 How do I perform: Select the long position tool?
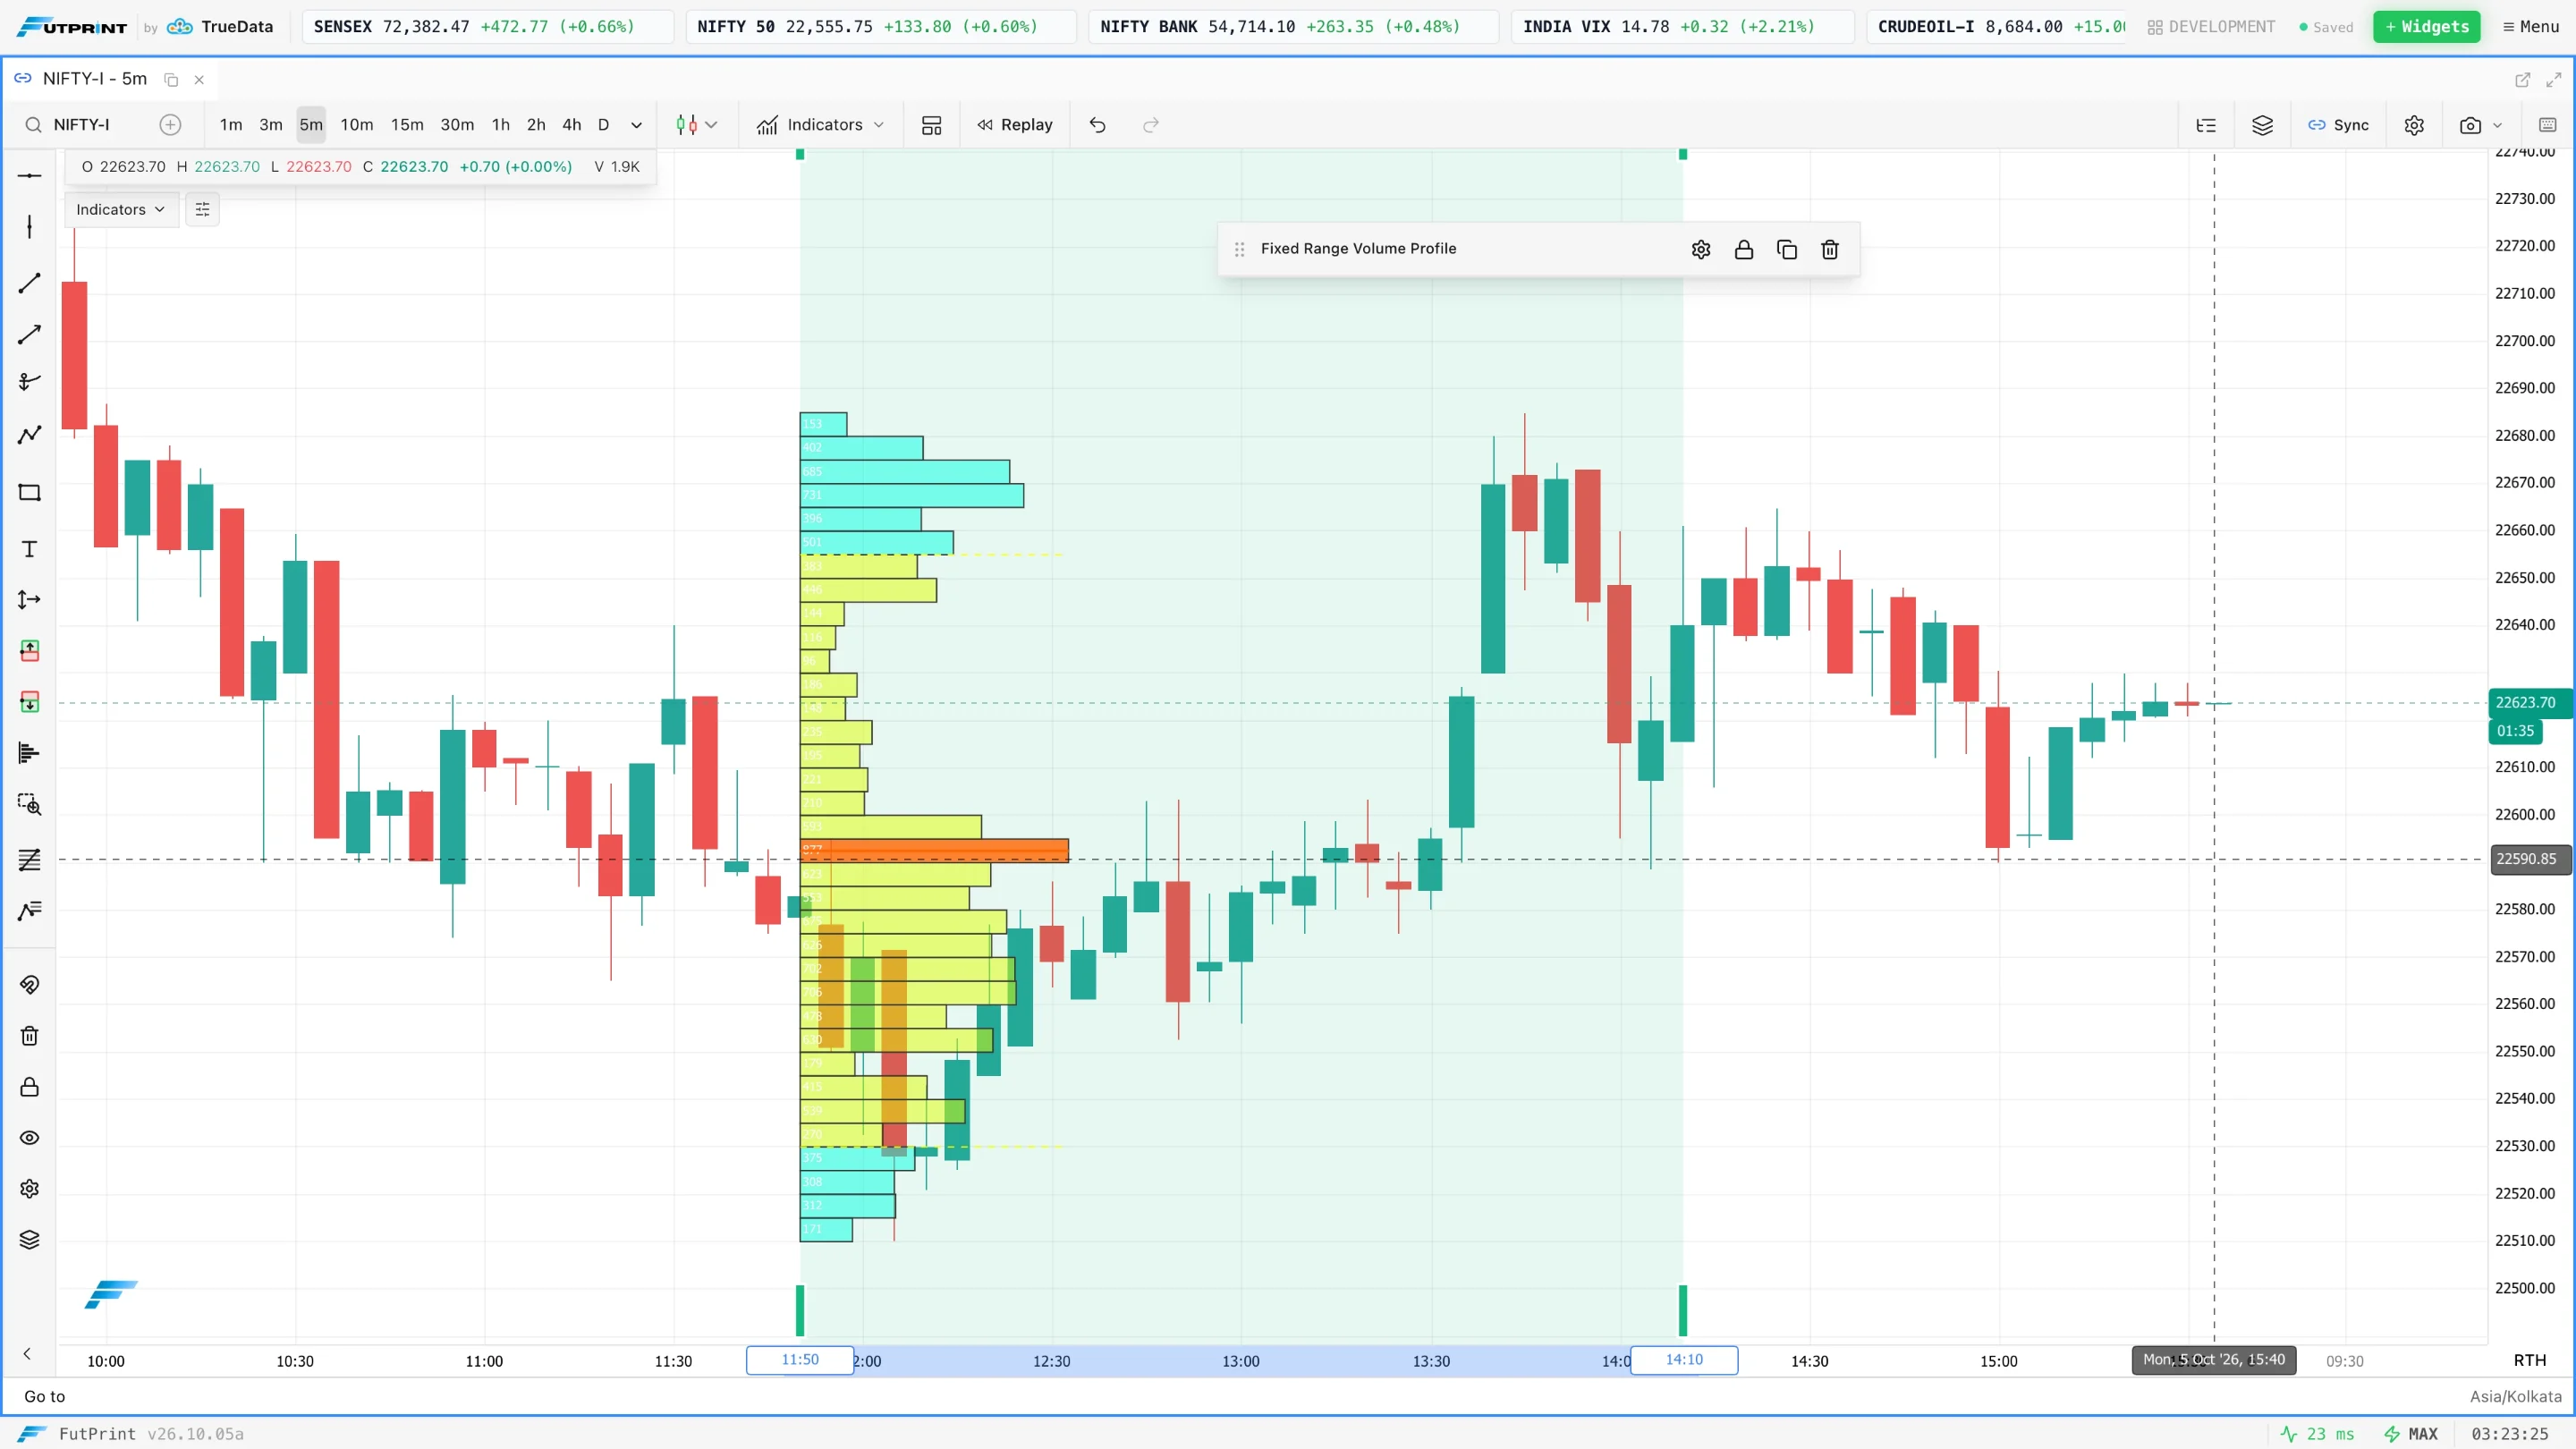point(29,651)
